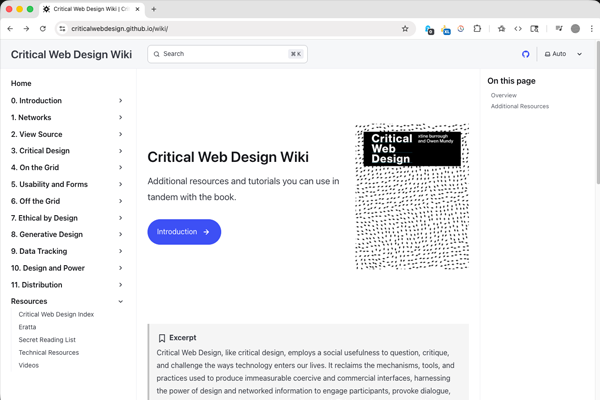
Task: Focus the Search input field
Action: point(220,54)
